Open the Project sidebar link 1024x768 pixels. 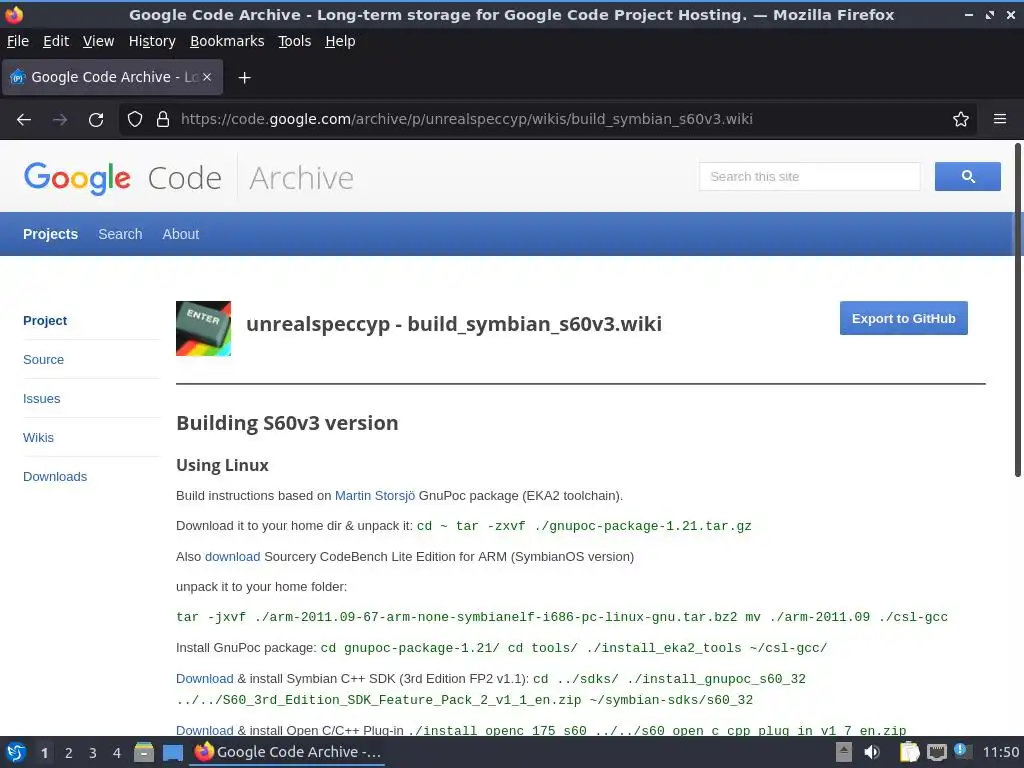coord(45,321)
